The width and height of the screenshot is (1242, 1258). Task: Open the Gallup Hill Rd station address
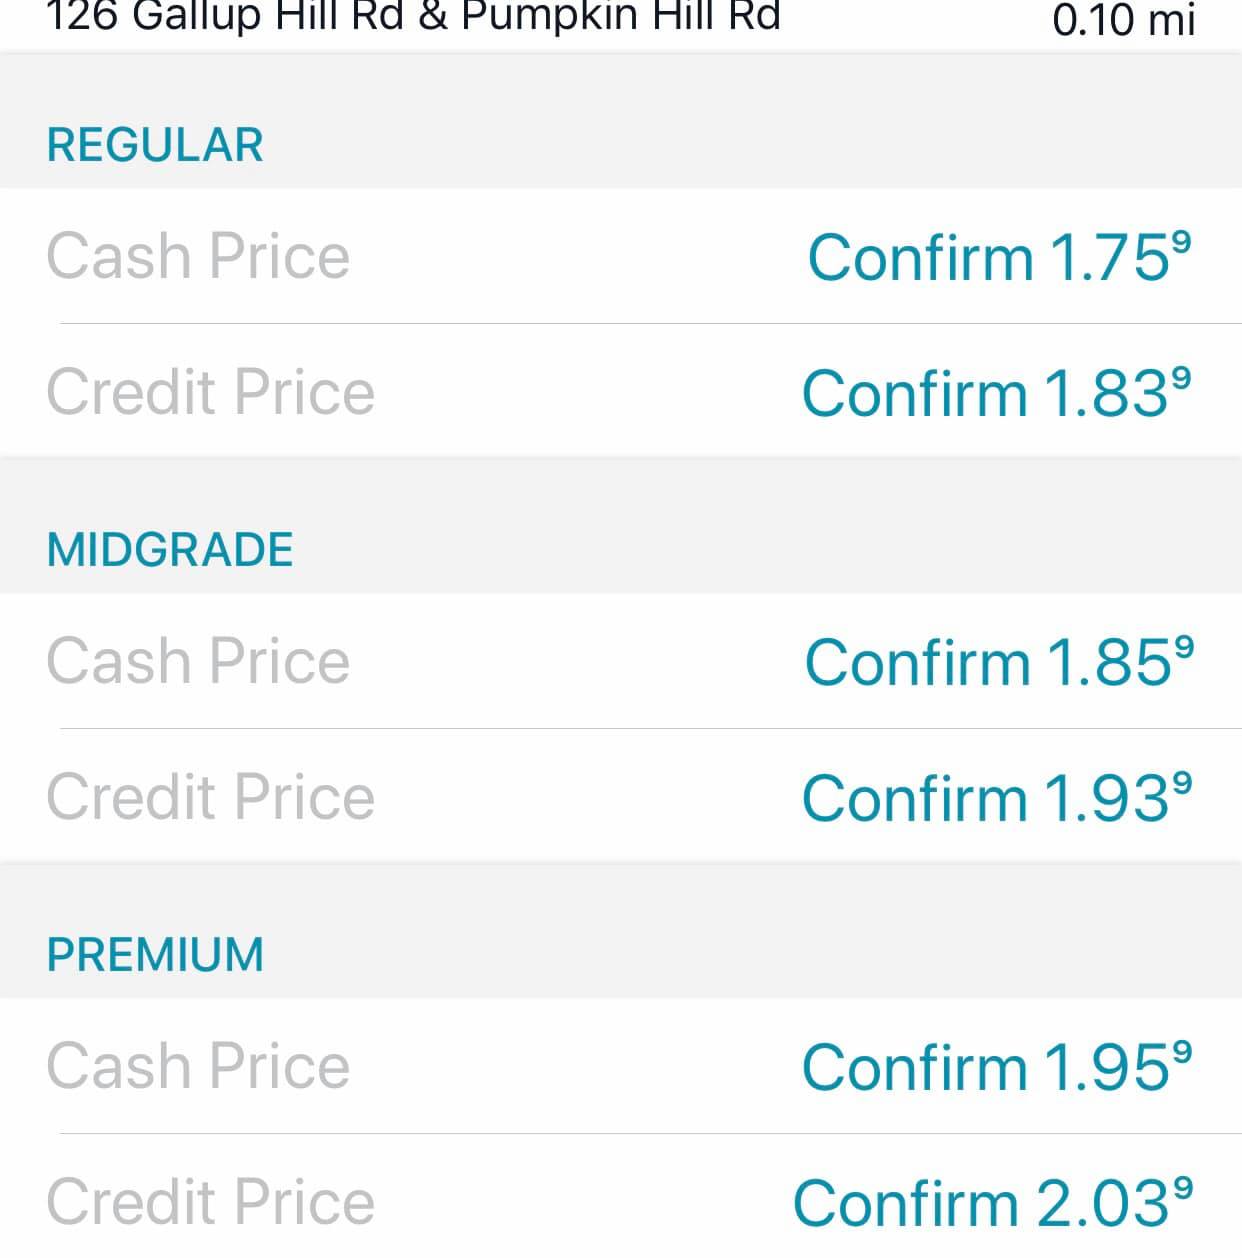pos(413,17)
